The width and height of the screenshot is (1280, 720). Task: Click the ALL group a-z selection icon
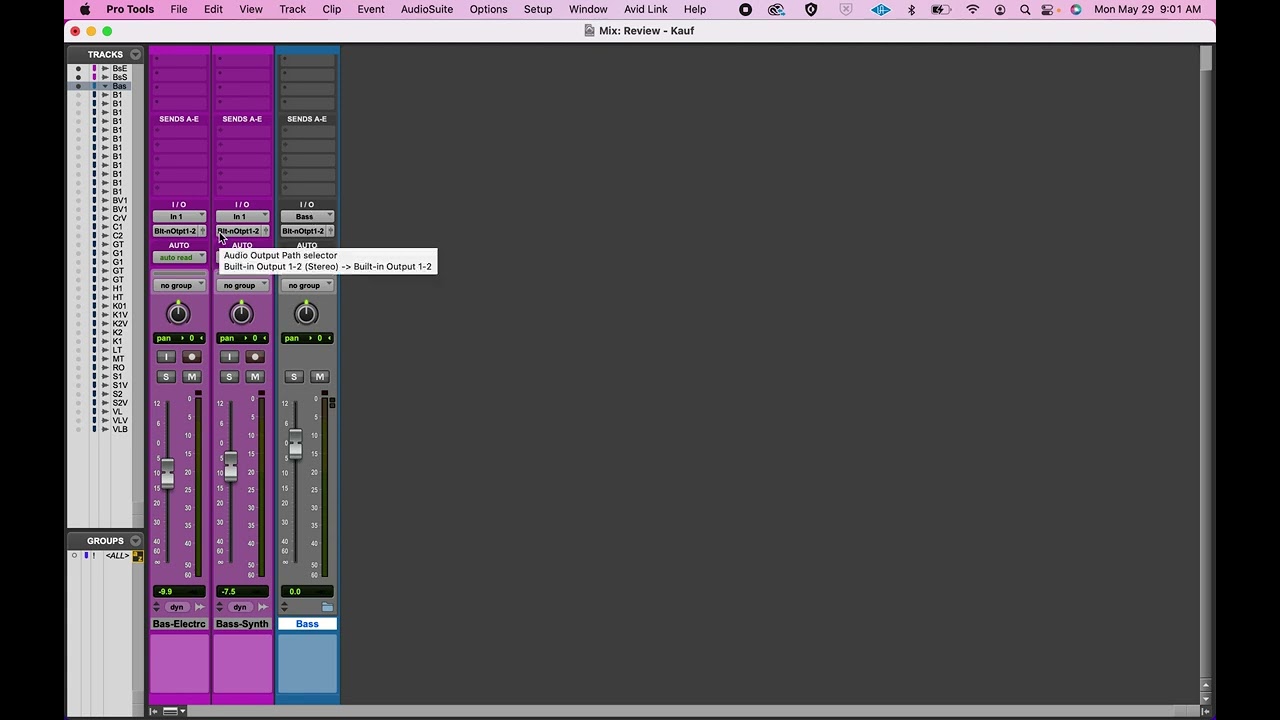coord(138,556)
